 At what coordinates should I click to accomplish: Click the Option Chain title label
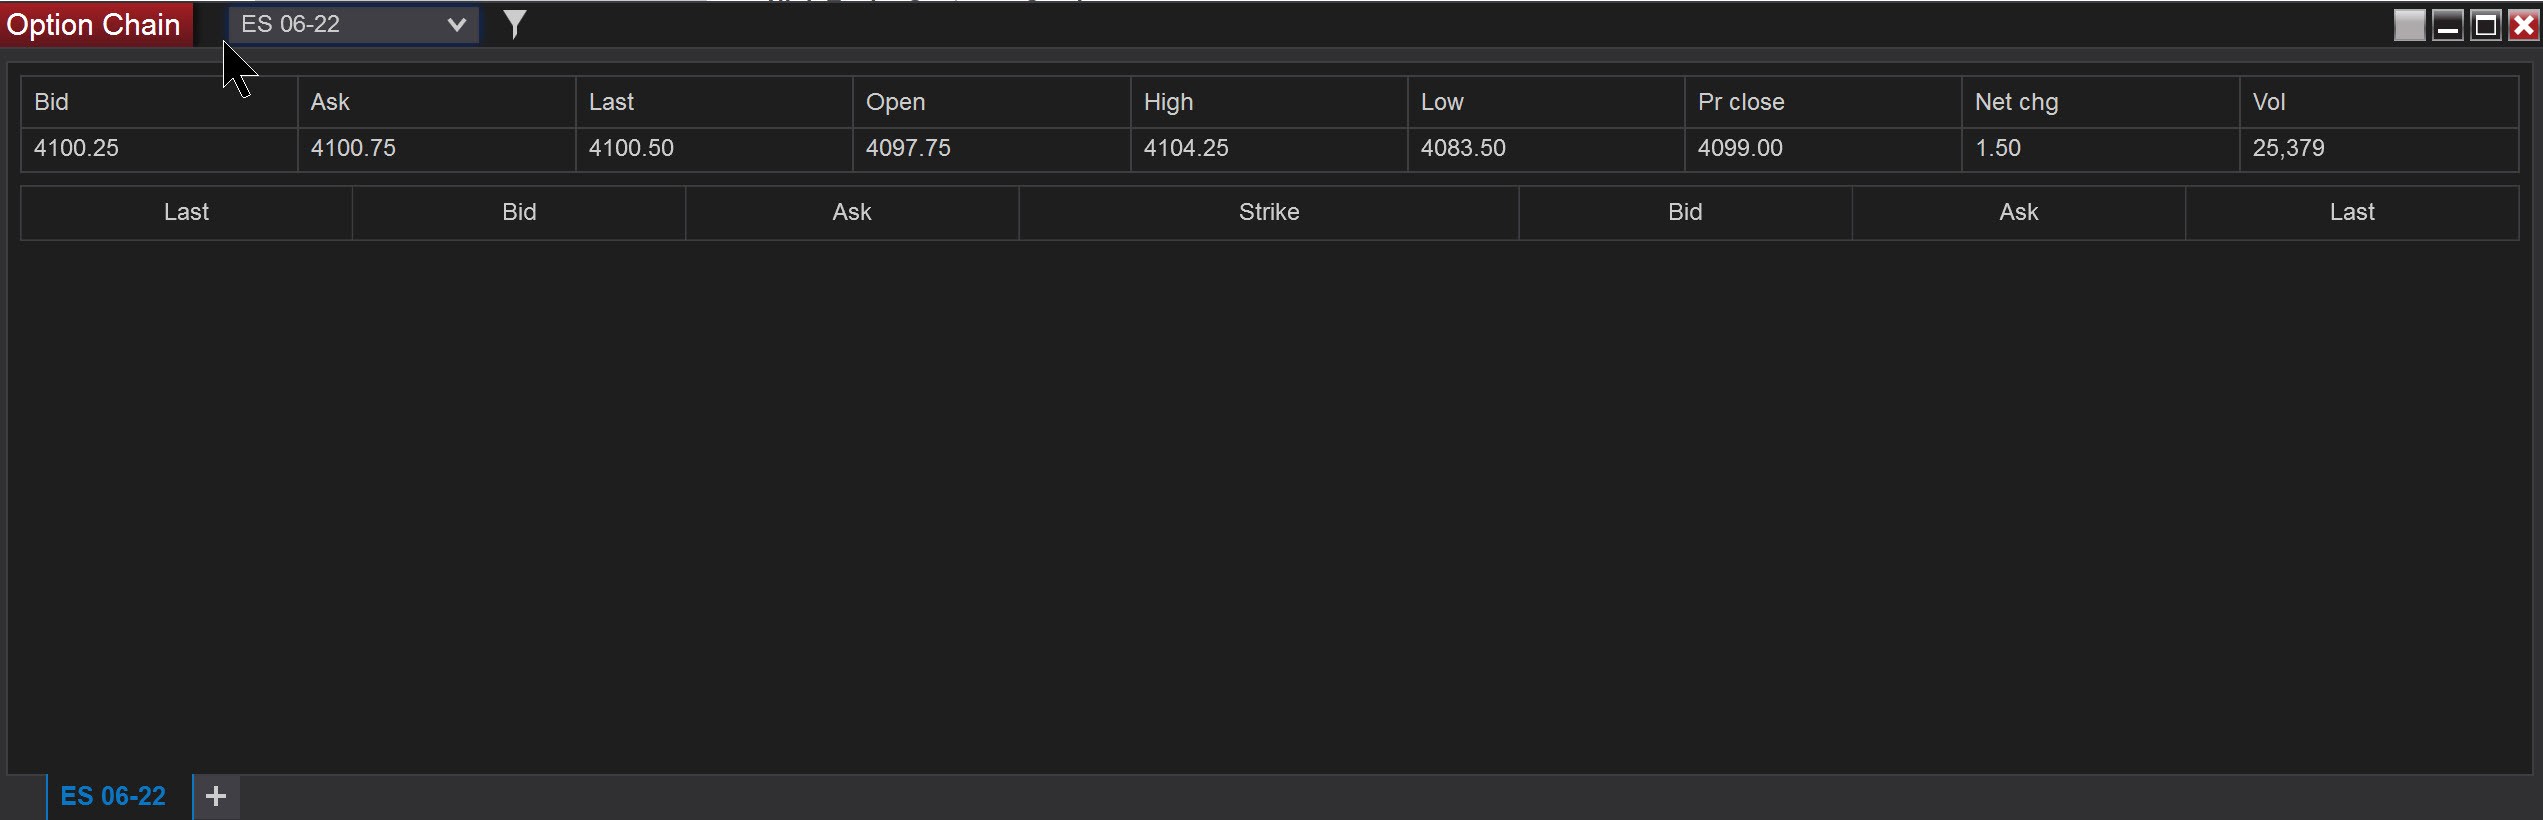click(x=94, y=24)
